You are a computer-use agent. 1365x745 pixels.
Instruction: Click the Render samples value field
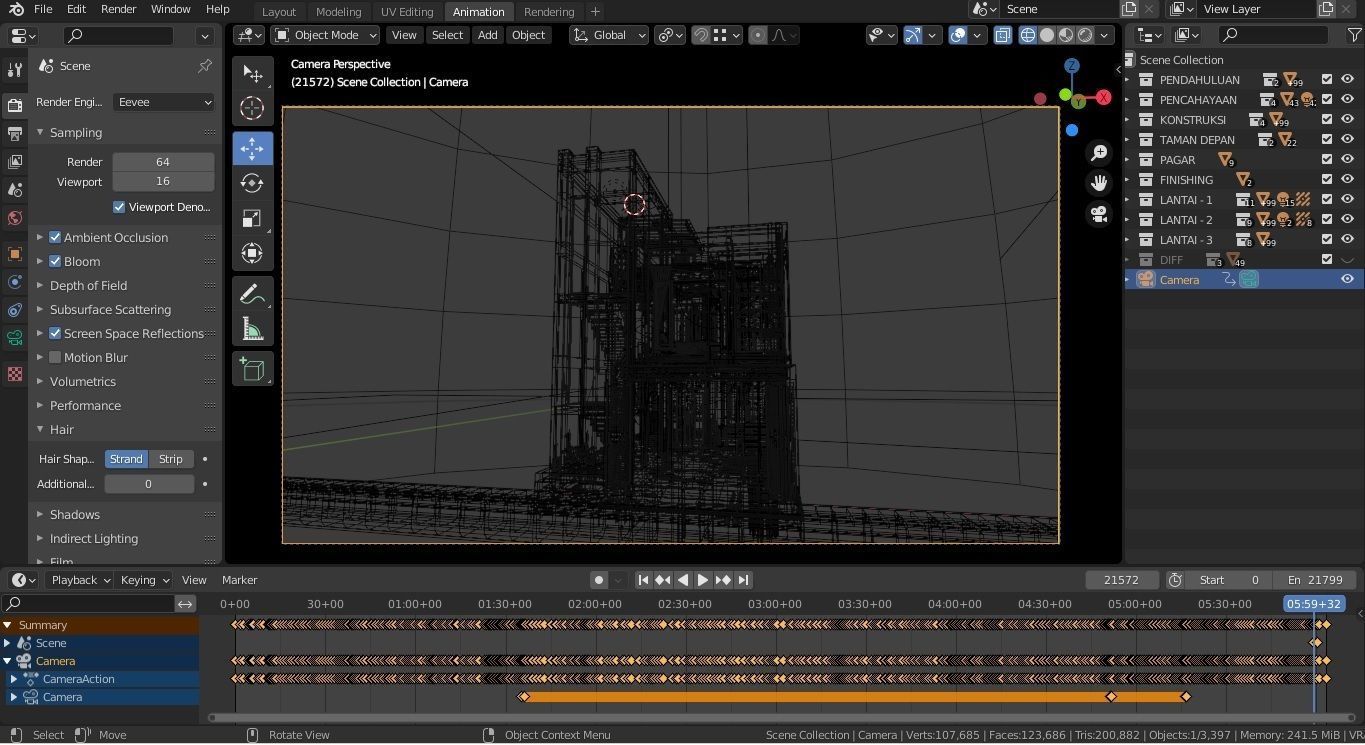coord(163,162)
